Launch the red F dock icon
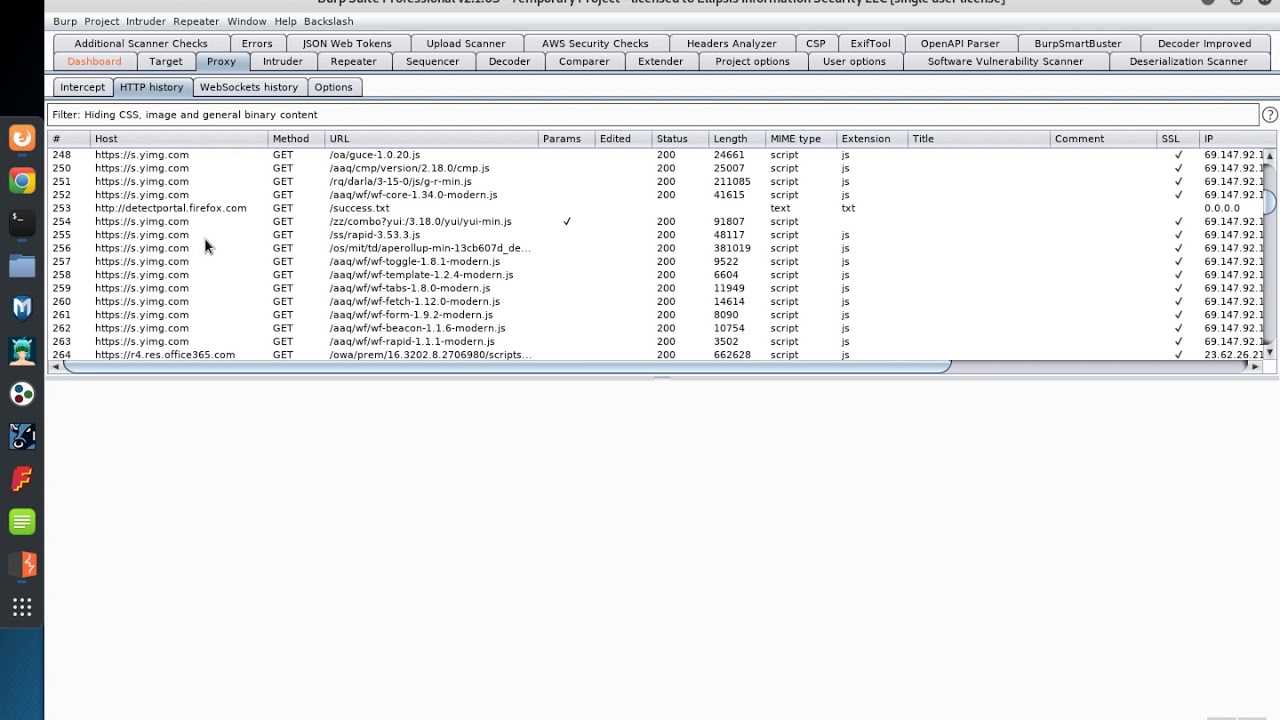Viewport: 1280px width, 720px height. (x=22, y=479)
